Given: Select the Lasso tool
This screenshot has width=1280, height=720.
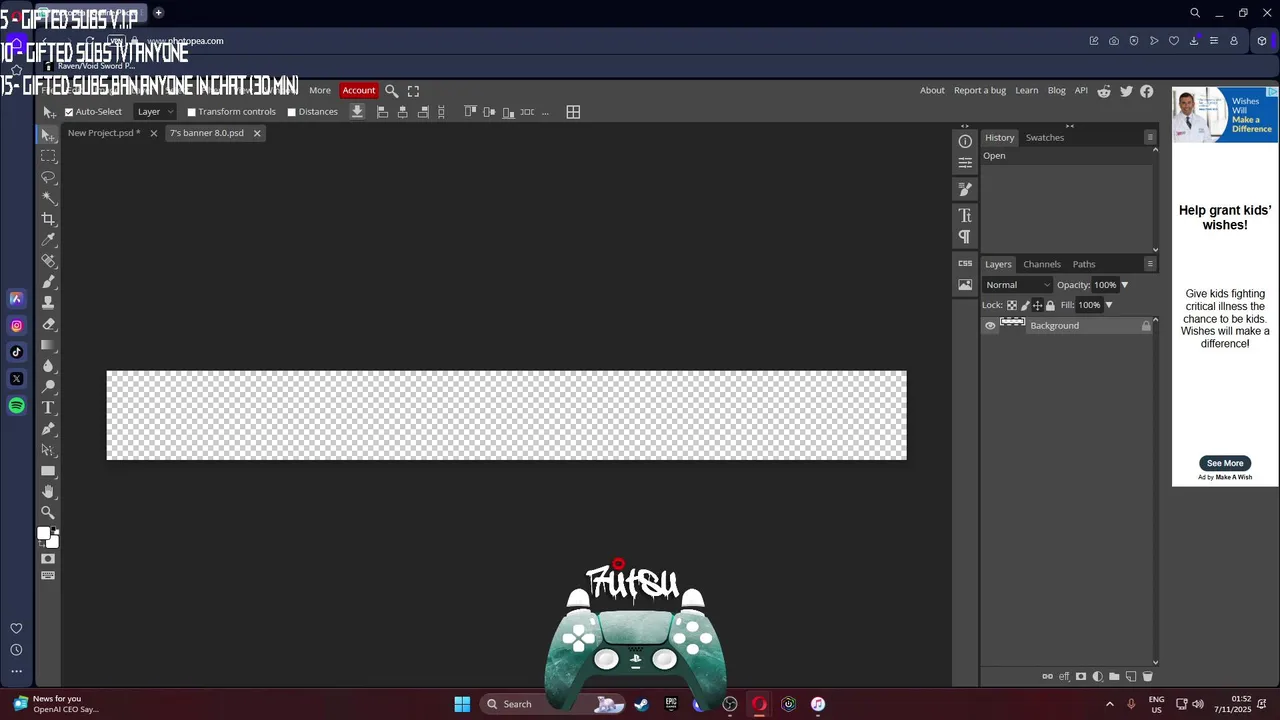Looking at the screenshot, I should (48, 177).
